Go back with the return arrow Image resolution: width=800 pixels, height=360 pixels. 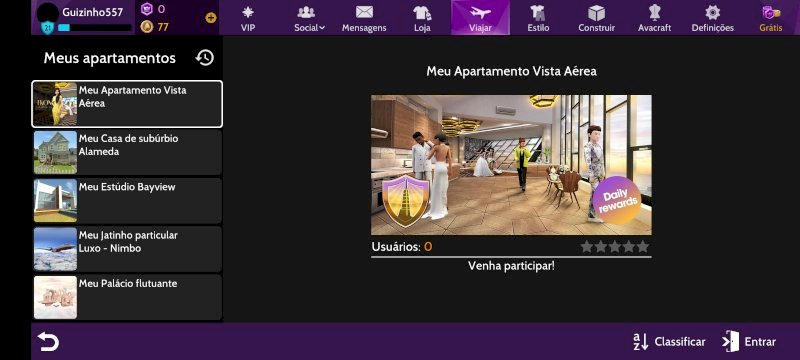[48, 342]
